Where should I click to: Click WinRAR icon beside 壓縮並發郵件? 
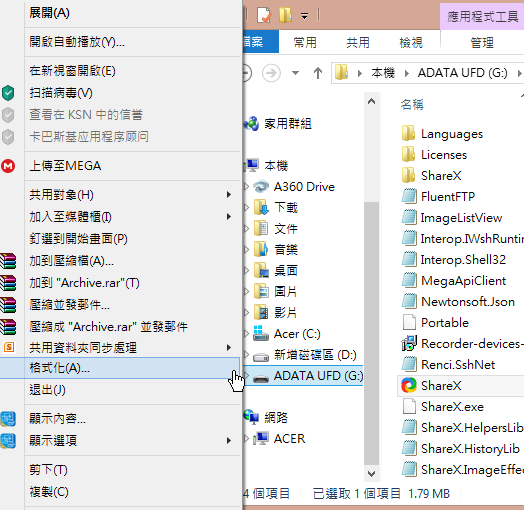pyautogui.click(x=8, y=305)
